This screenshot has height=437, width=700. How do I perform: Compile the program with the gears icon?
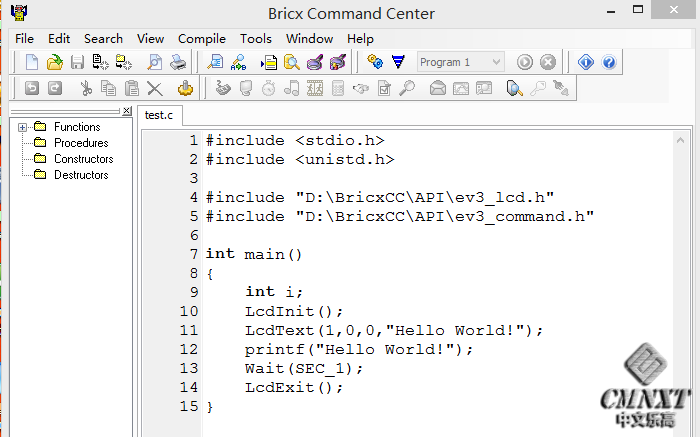tap(375, 62)
